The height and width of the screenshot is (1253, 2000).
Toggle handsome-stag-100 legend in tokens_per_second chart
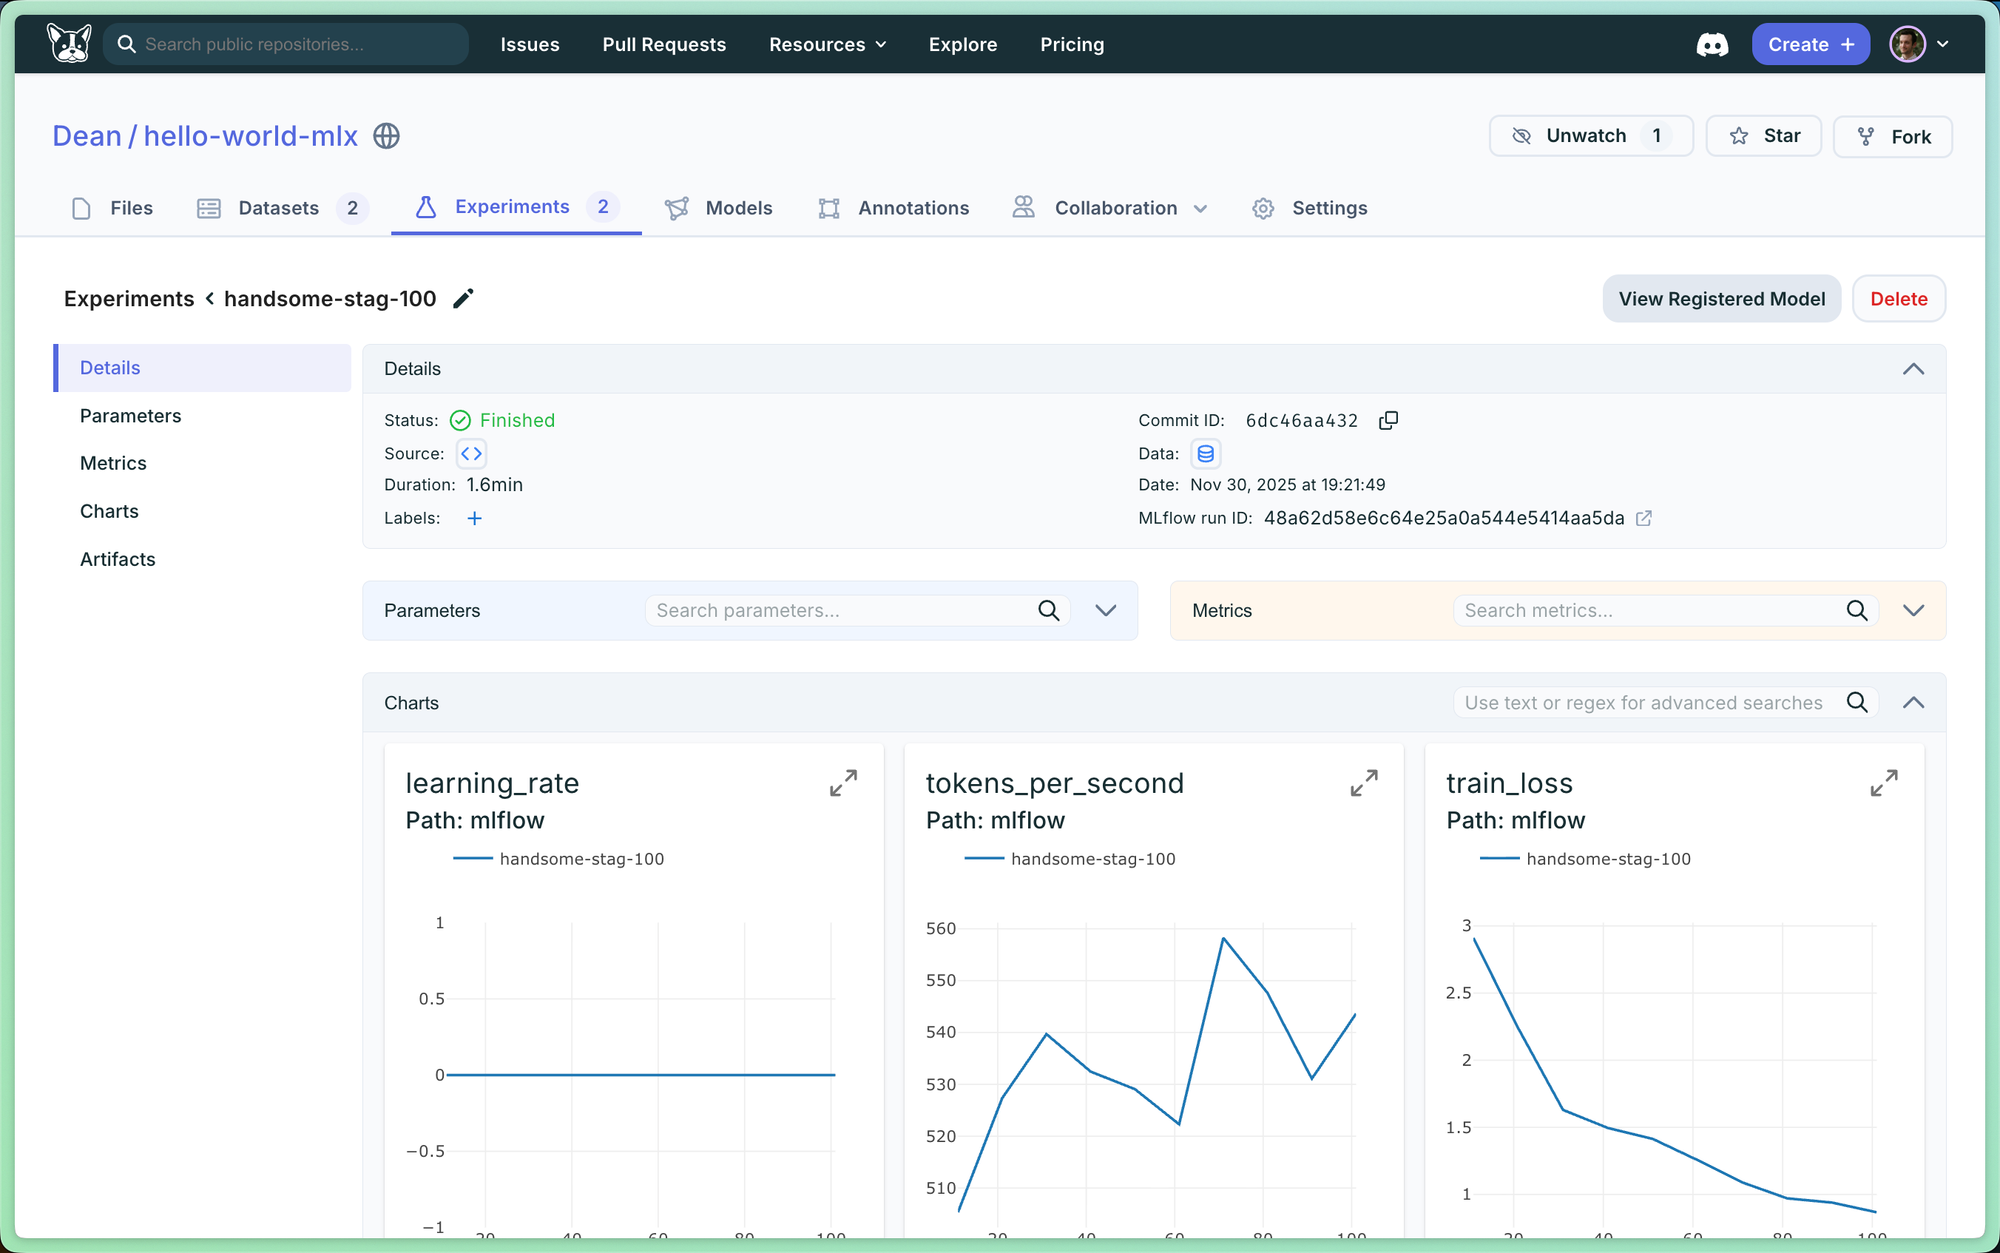[1092, 859]
